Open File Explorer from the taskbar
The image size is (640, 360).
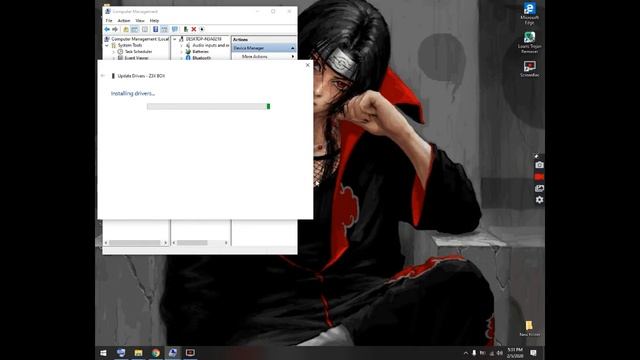click(x=138, y=353)
